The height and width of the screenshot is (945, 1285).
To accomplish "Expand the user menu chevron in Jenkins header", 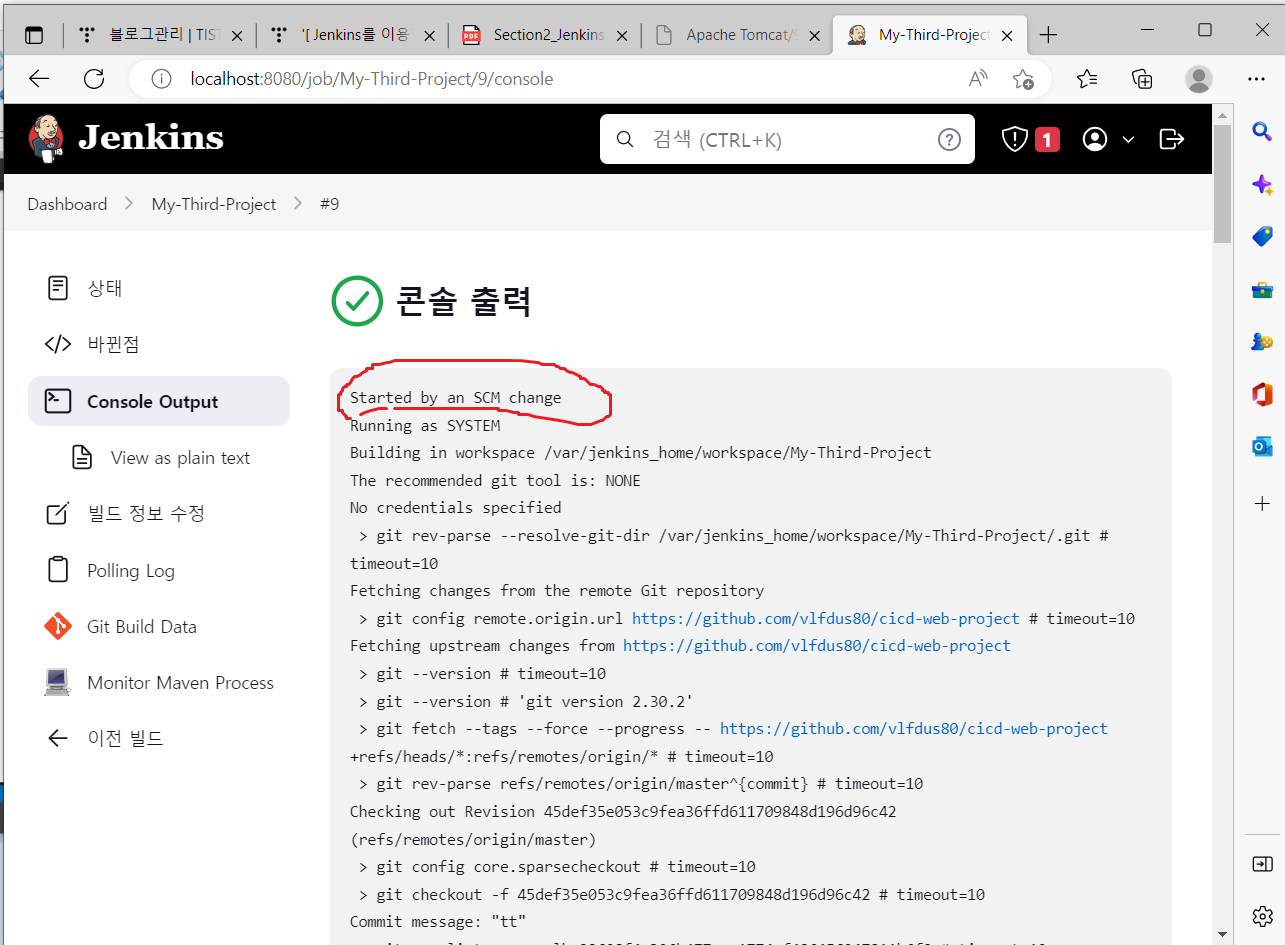I will tap(1128, 140).
